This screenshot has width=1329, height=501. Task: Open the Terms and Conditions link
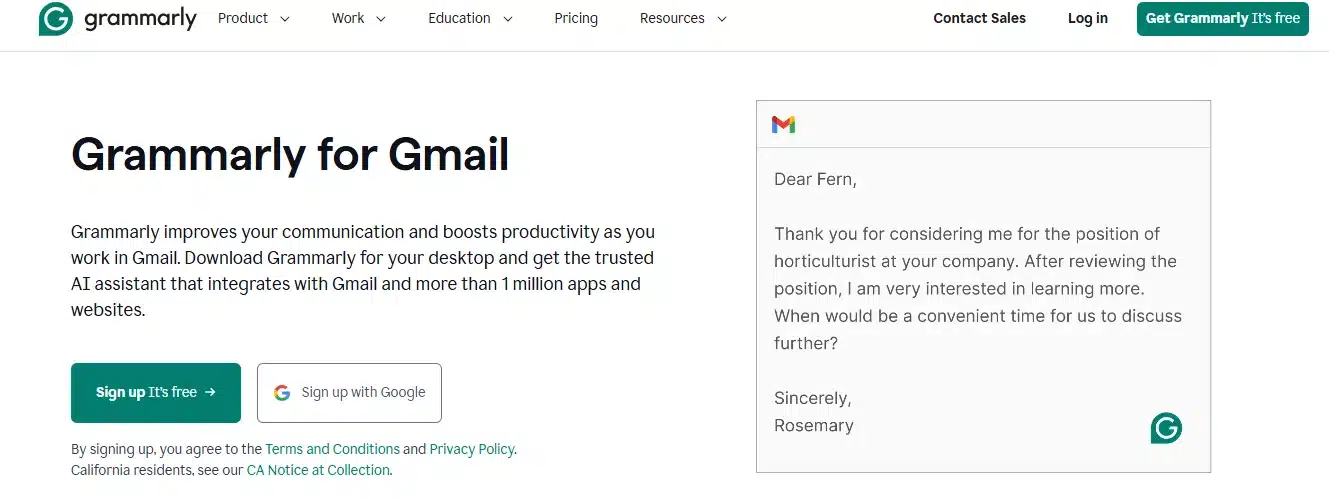coord(333,449)
